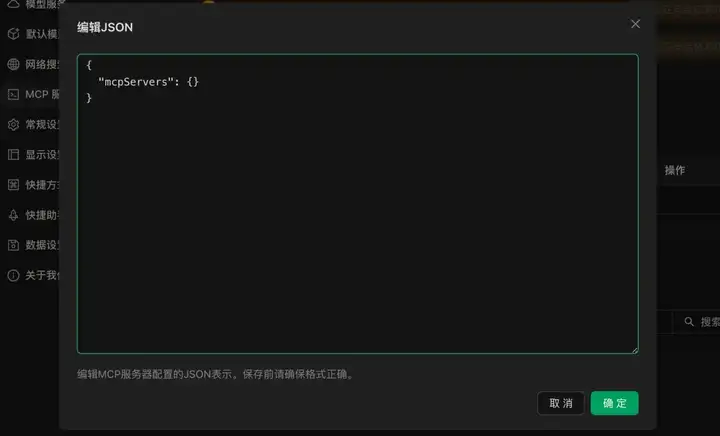
Task: Click the search magnifier icon at right
Action: [689, 322]
